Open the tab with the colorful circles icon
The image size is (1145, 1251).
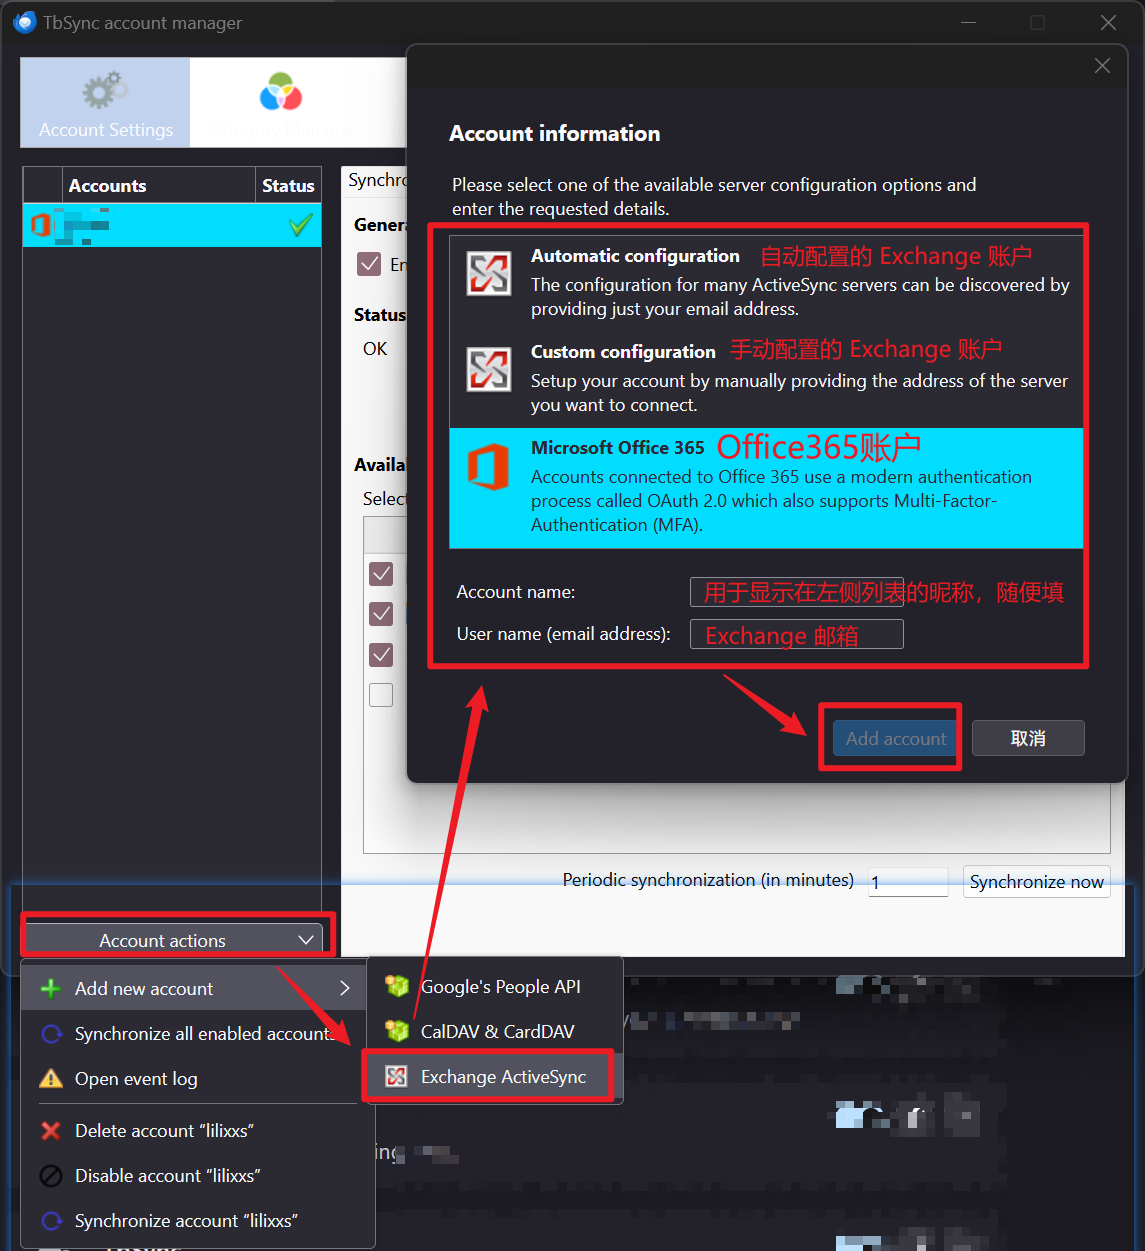[280, 102]
